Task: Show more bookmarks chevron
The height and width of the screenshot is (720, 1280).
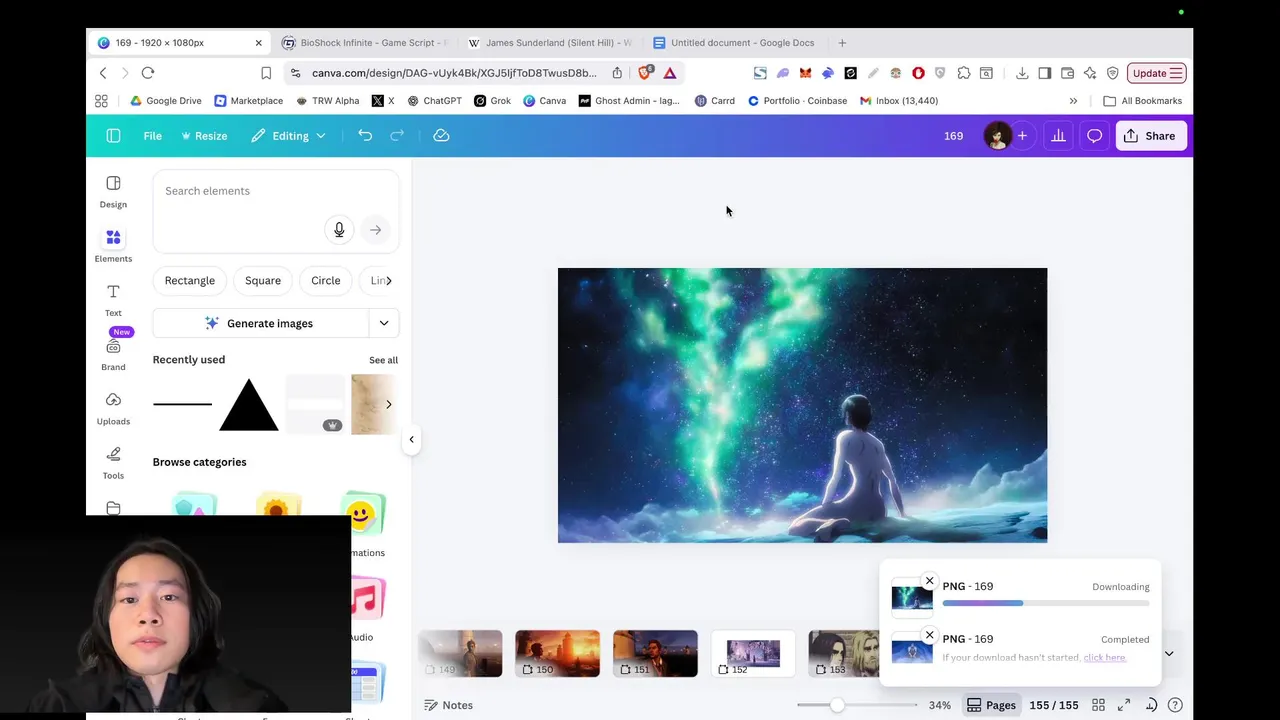Action: point(1073,101)
